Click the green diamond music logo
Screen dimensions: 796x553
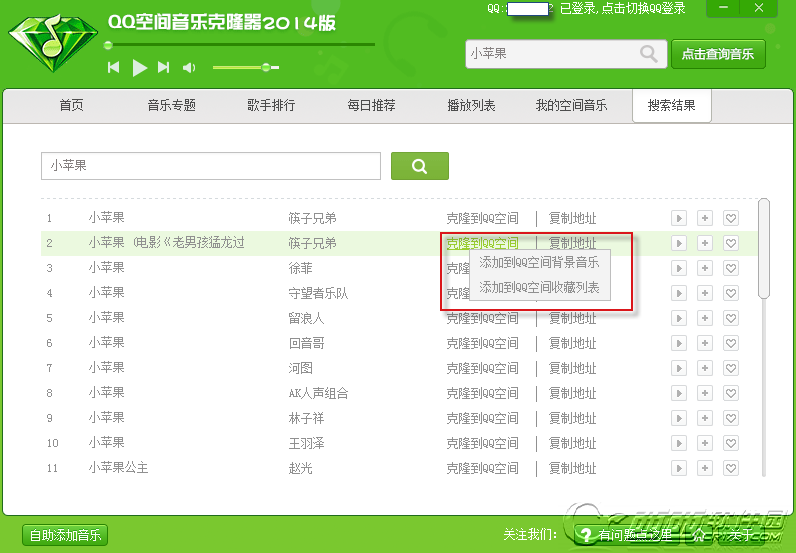[52, 43]
